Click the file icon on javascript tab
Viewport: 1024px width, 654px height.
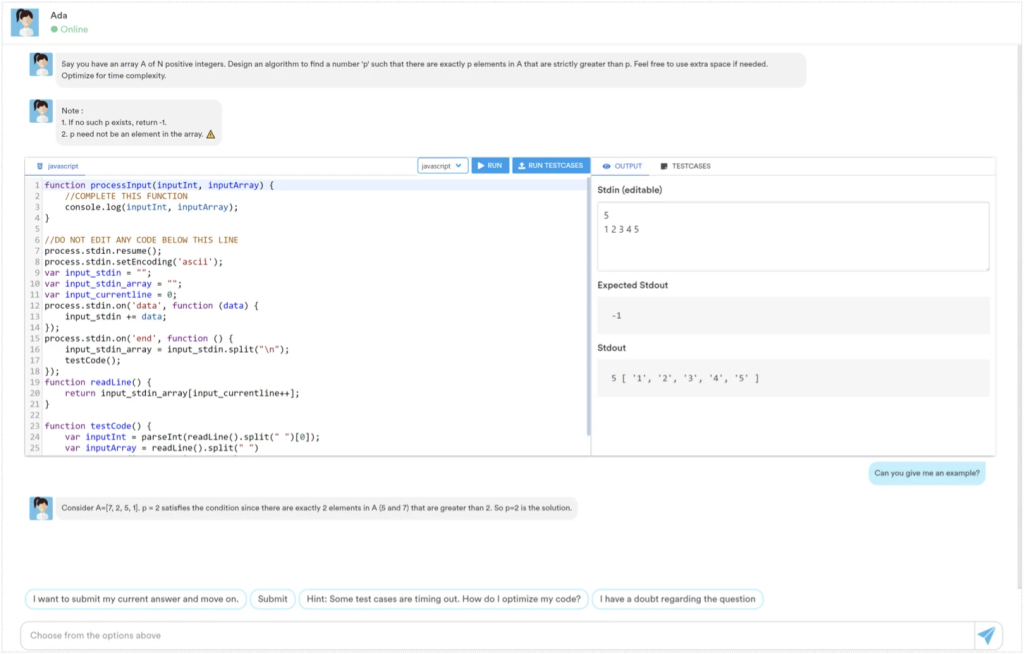(40, 166)
